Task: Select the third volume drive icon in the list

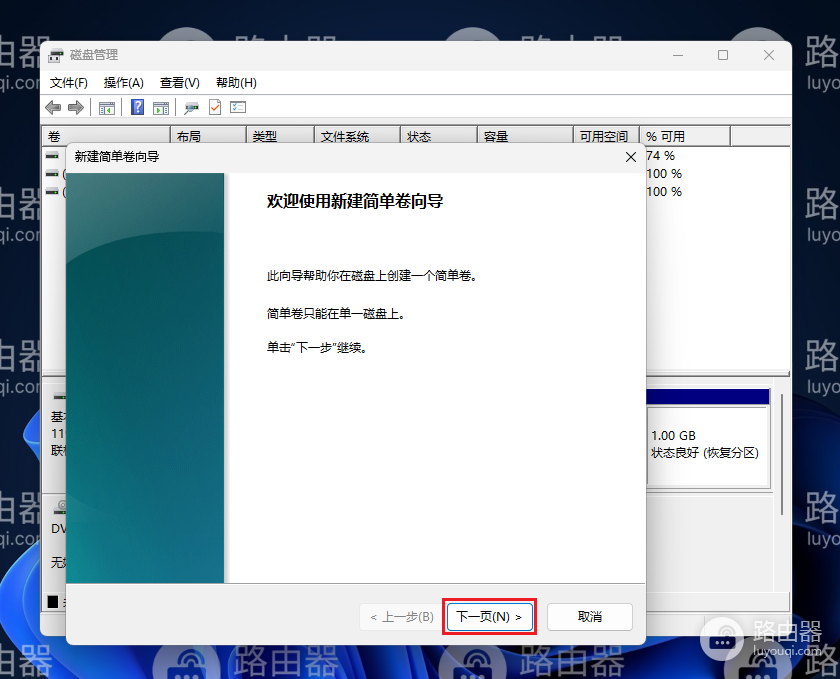Action: [x=52, y=191]
